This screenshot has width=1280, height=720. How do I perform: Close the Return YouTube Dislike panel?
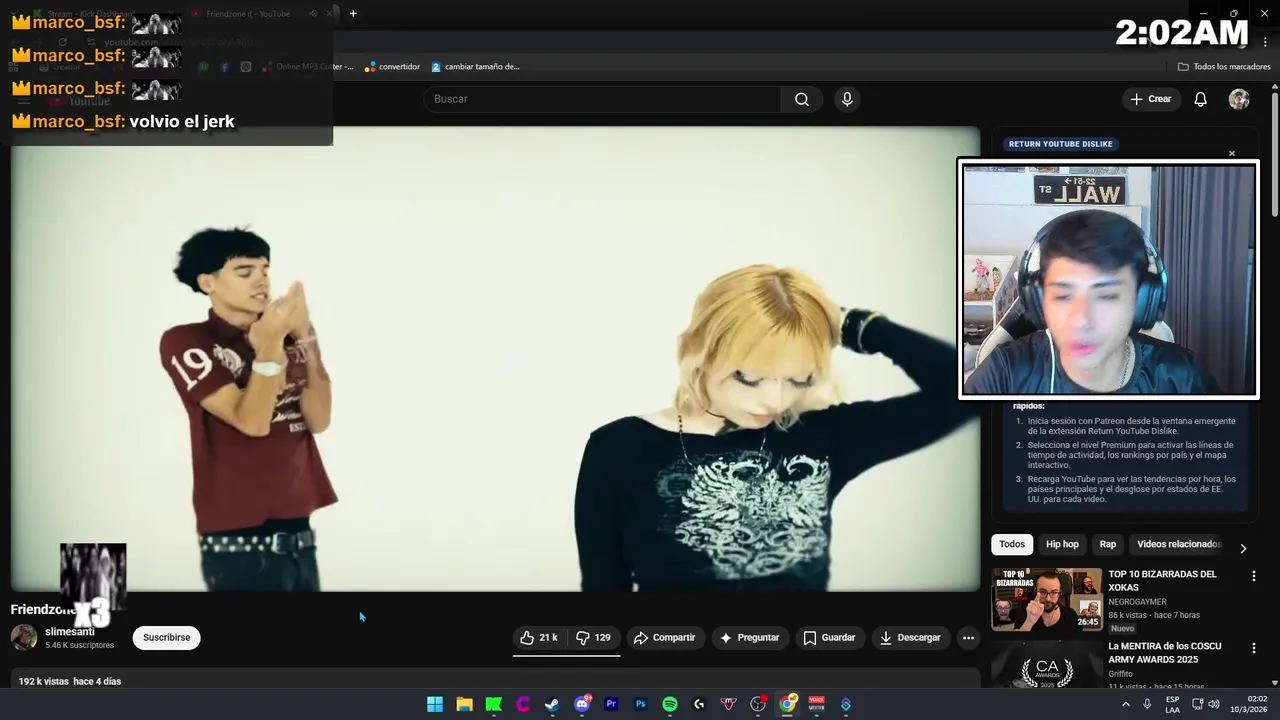point(1232,153)
